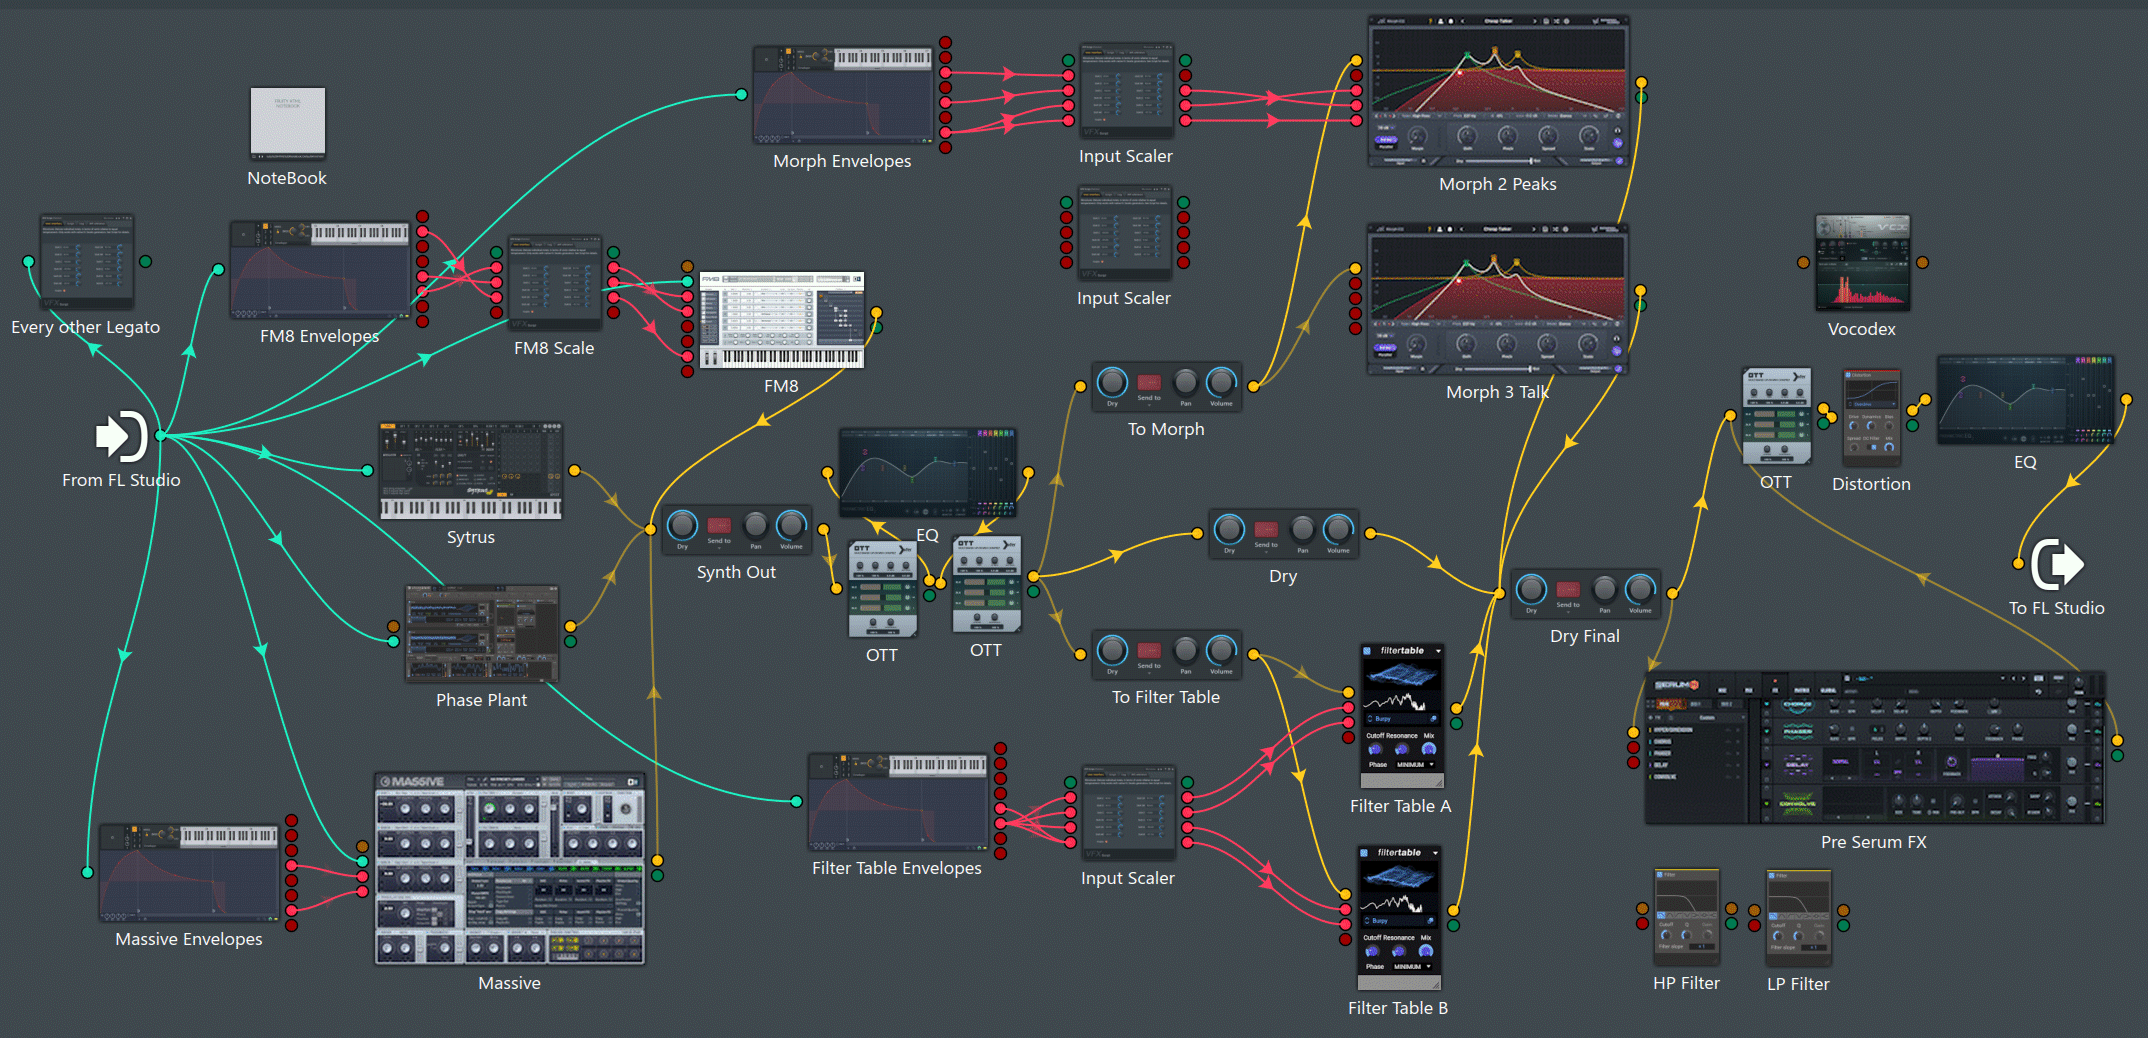Open the Vocodex plugin node
The width and height of the screenshot is (2148, 1038).
[1862, 263]
